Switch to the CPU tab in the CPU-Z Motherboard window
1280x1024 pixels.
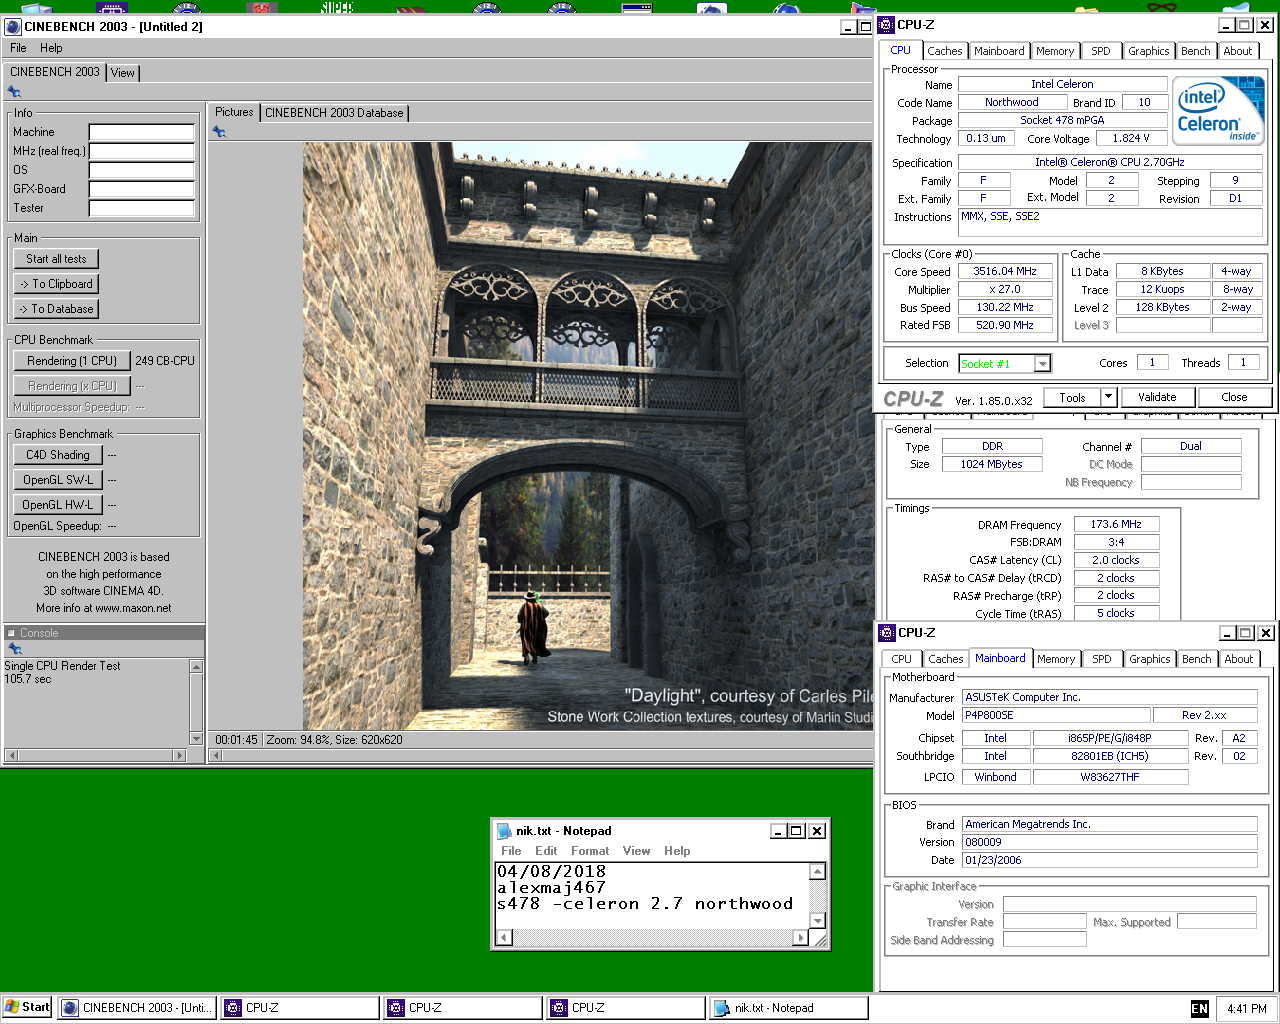(902, 659)
